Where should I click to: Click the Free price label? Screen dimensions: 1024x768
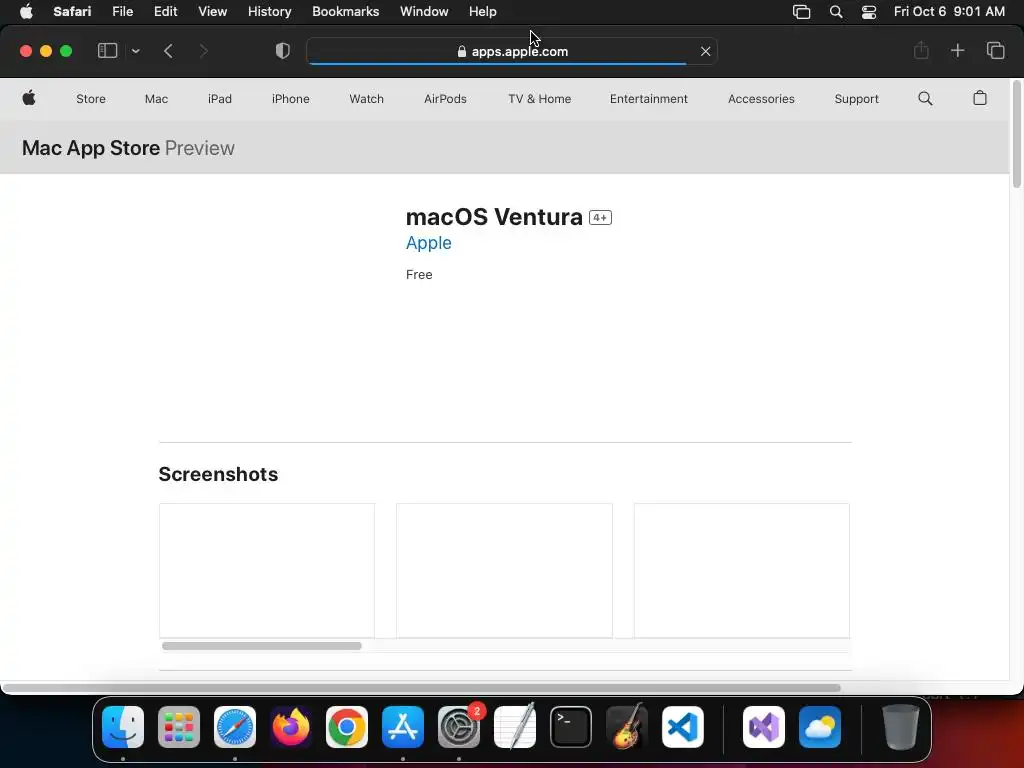click(419, 275)
